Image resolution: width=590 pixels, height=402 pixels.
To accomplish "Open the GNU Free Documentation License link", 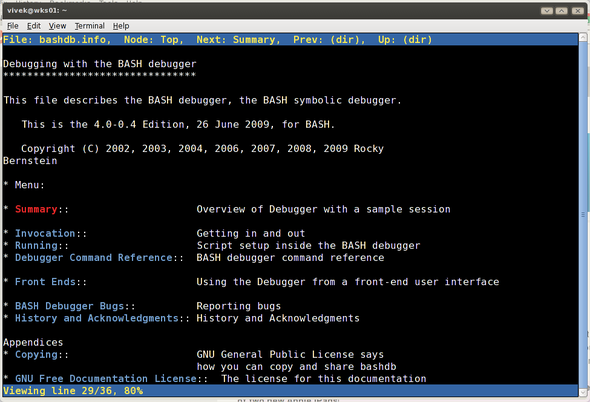I will 106,378.
